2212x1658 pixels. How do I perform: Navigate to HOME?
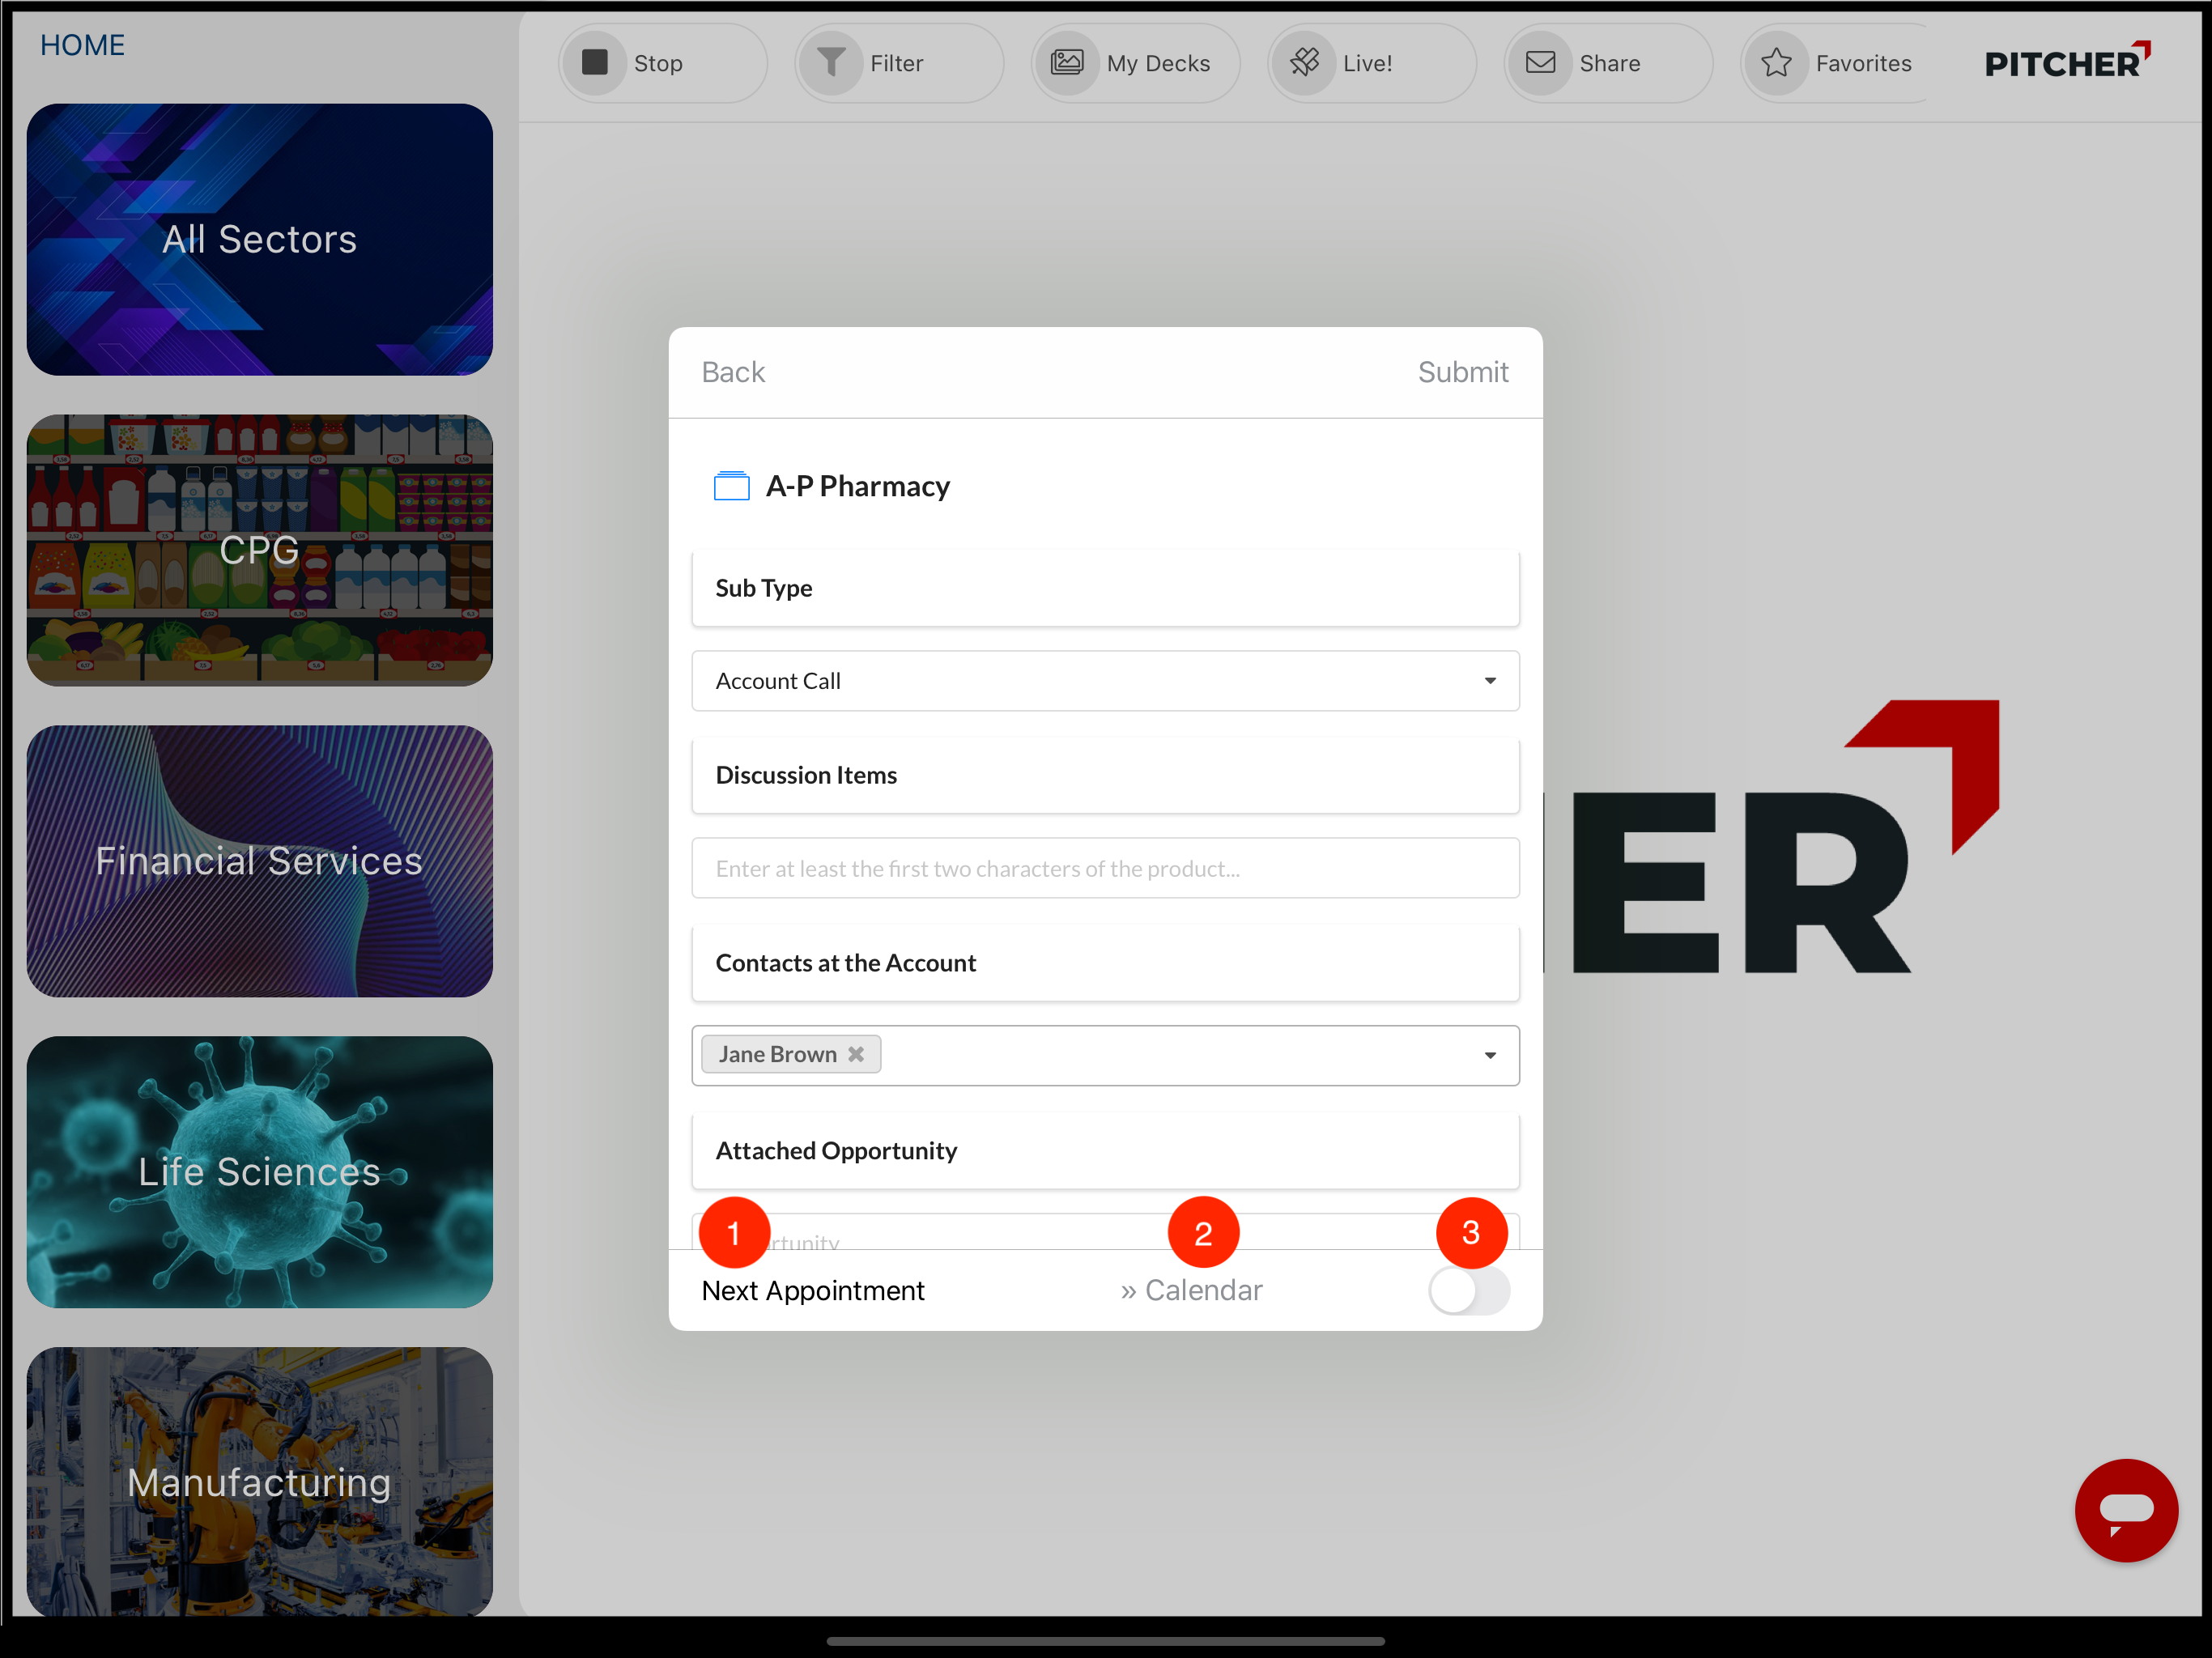(x=82, y=44)
